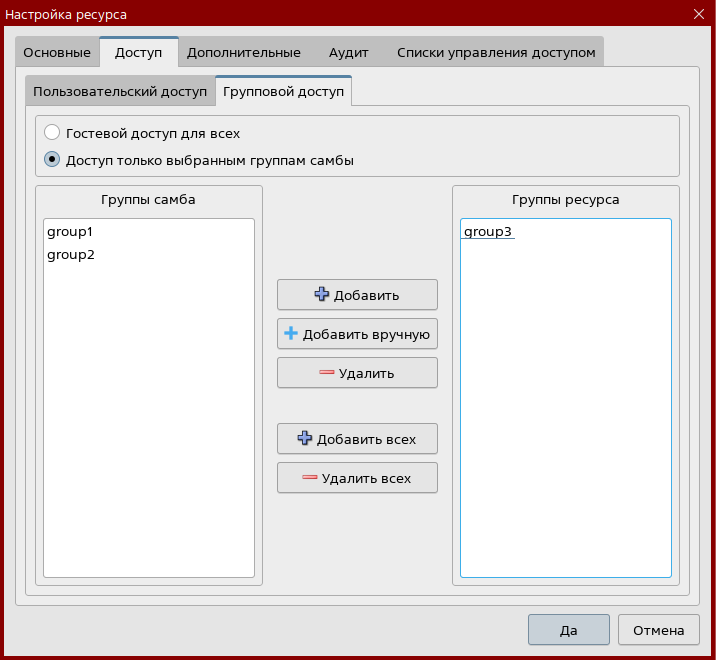
Task: Select group2 in Группы самба list
Action: 69,255
